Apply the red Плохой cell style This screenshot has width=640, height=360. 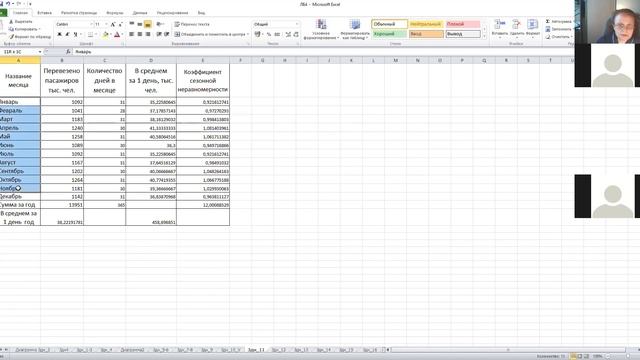463,24
